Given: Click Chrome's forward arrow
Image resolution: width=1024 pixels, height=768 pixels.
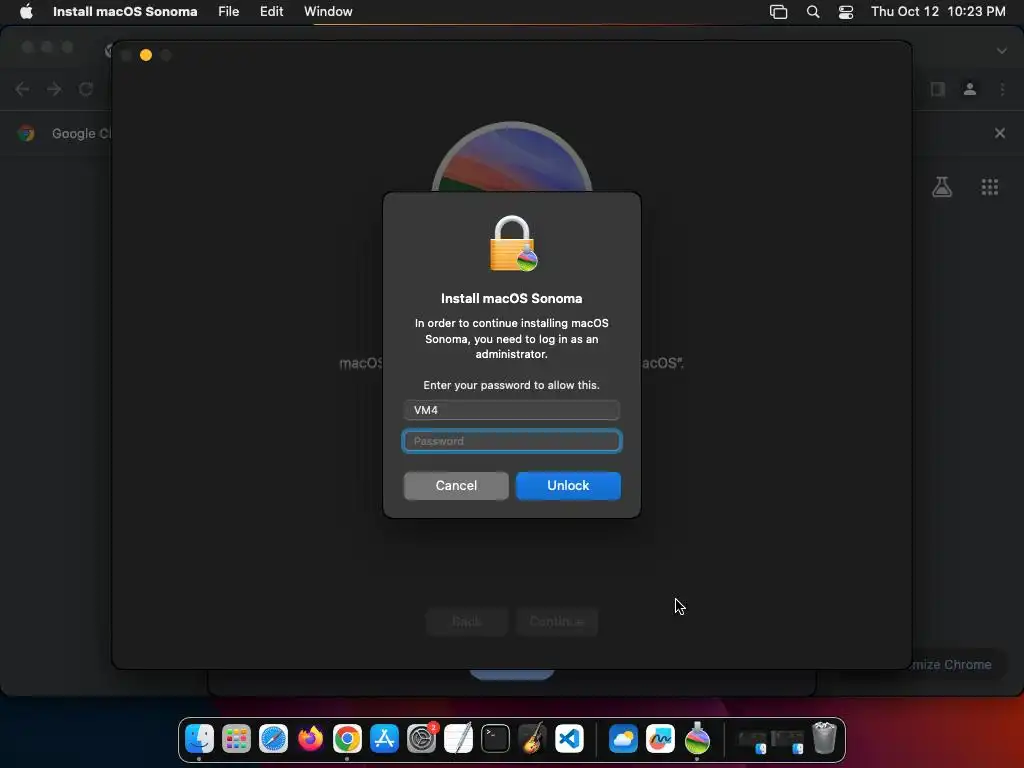Looking at the screenshot, I should pos(54,89).
